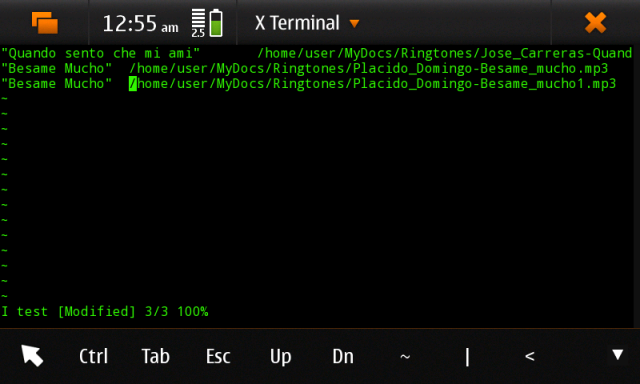Viewport: 640px width, 384px height.
Task: Tap the Dn key button
Action: click(x=343, y=356)
